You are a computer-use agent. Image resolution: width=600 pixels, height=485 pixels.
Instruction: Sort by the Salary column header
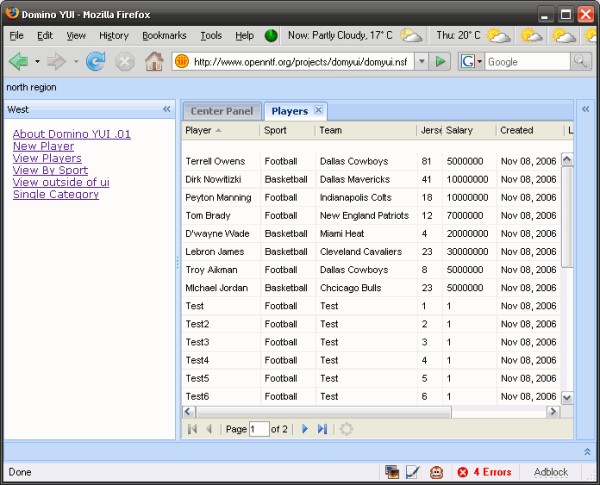click(469, 130)
